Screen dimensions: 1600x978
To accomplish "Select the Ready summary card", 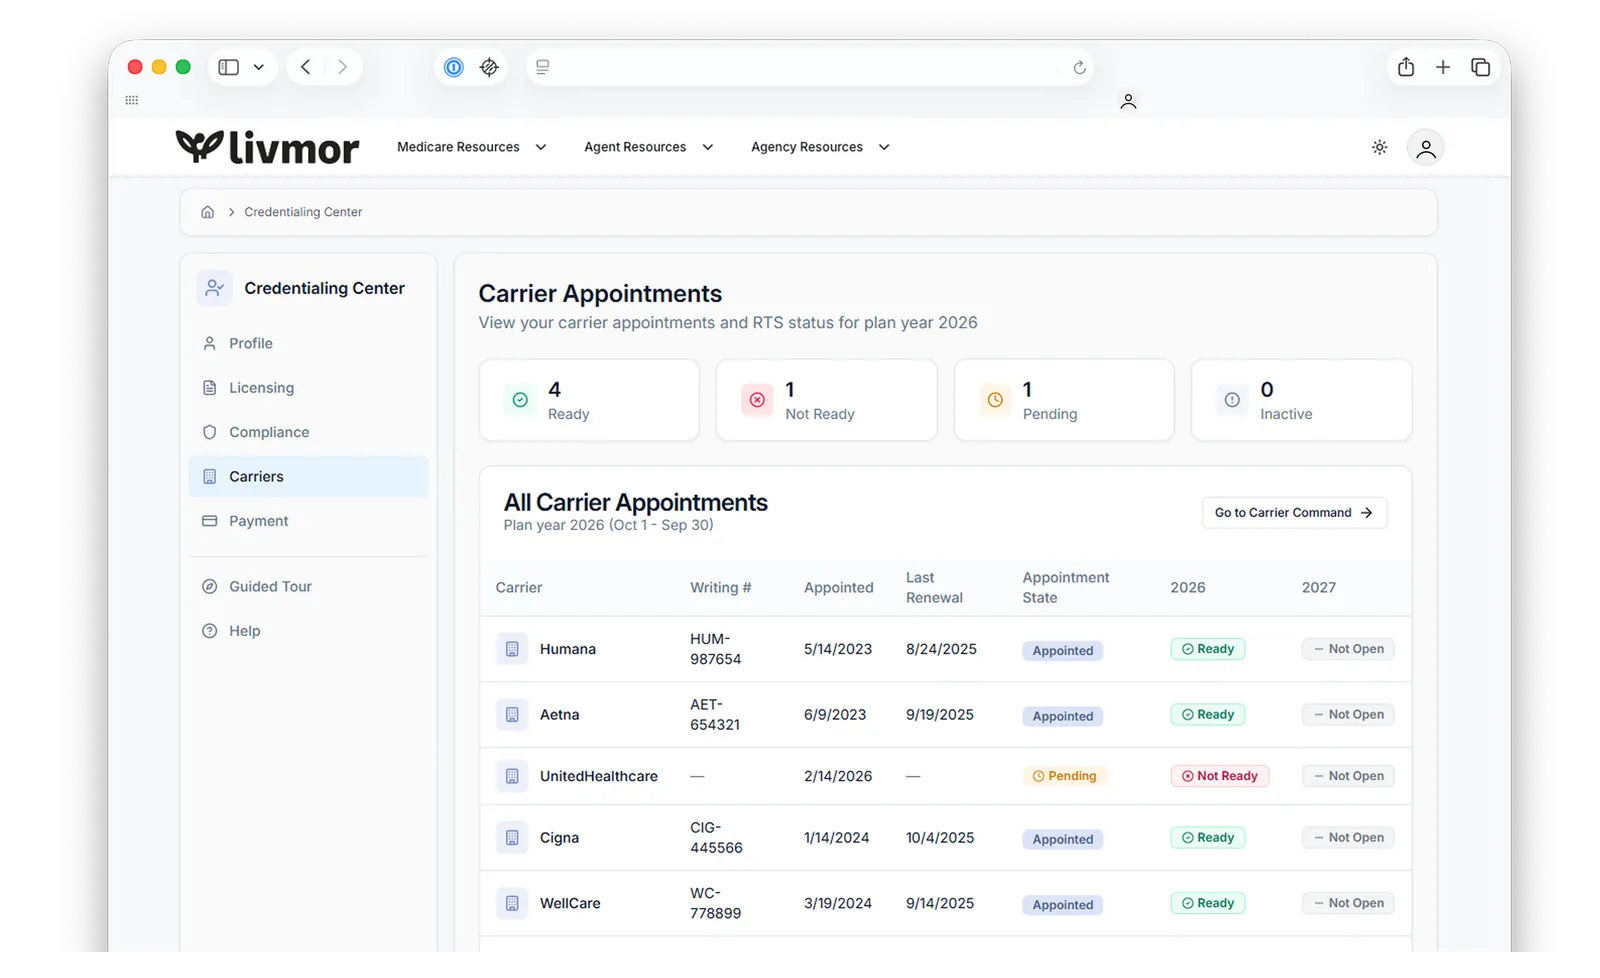I will click(x=589, y=400).
